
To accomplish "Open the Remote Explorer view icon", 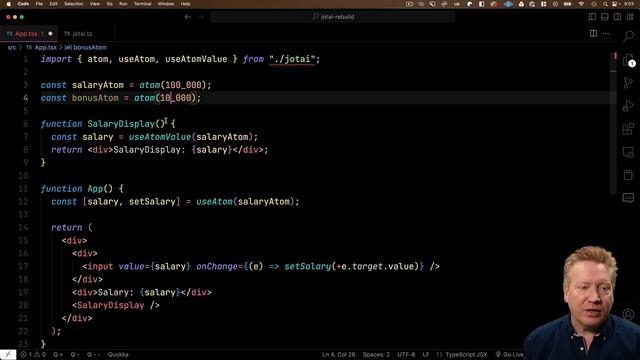I will [x=628, y=152].
